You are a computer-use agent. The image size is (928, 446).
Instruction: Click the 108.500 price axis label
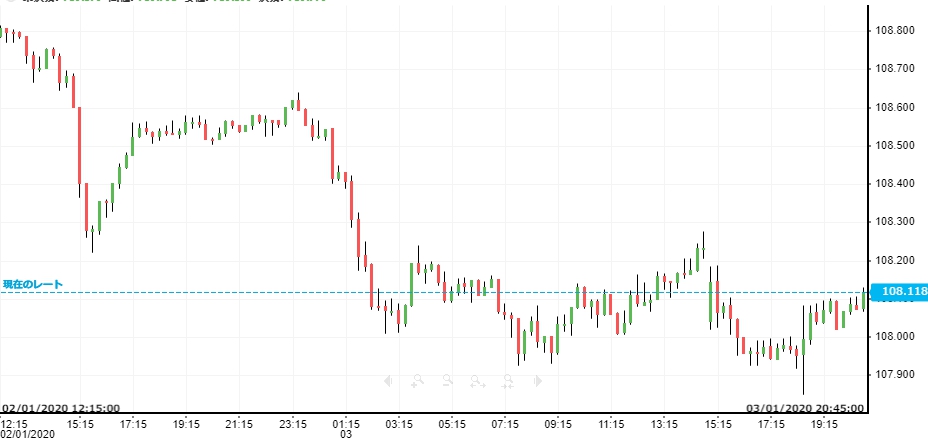894,146
